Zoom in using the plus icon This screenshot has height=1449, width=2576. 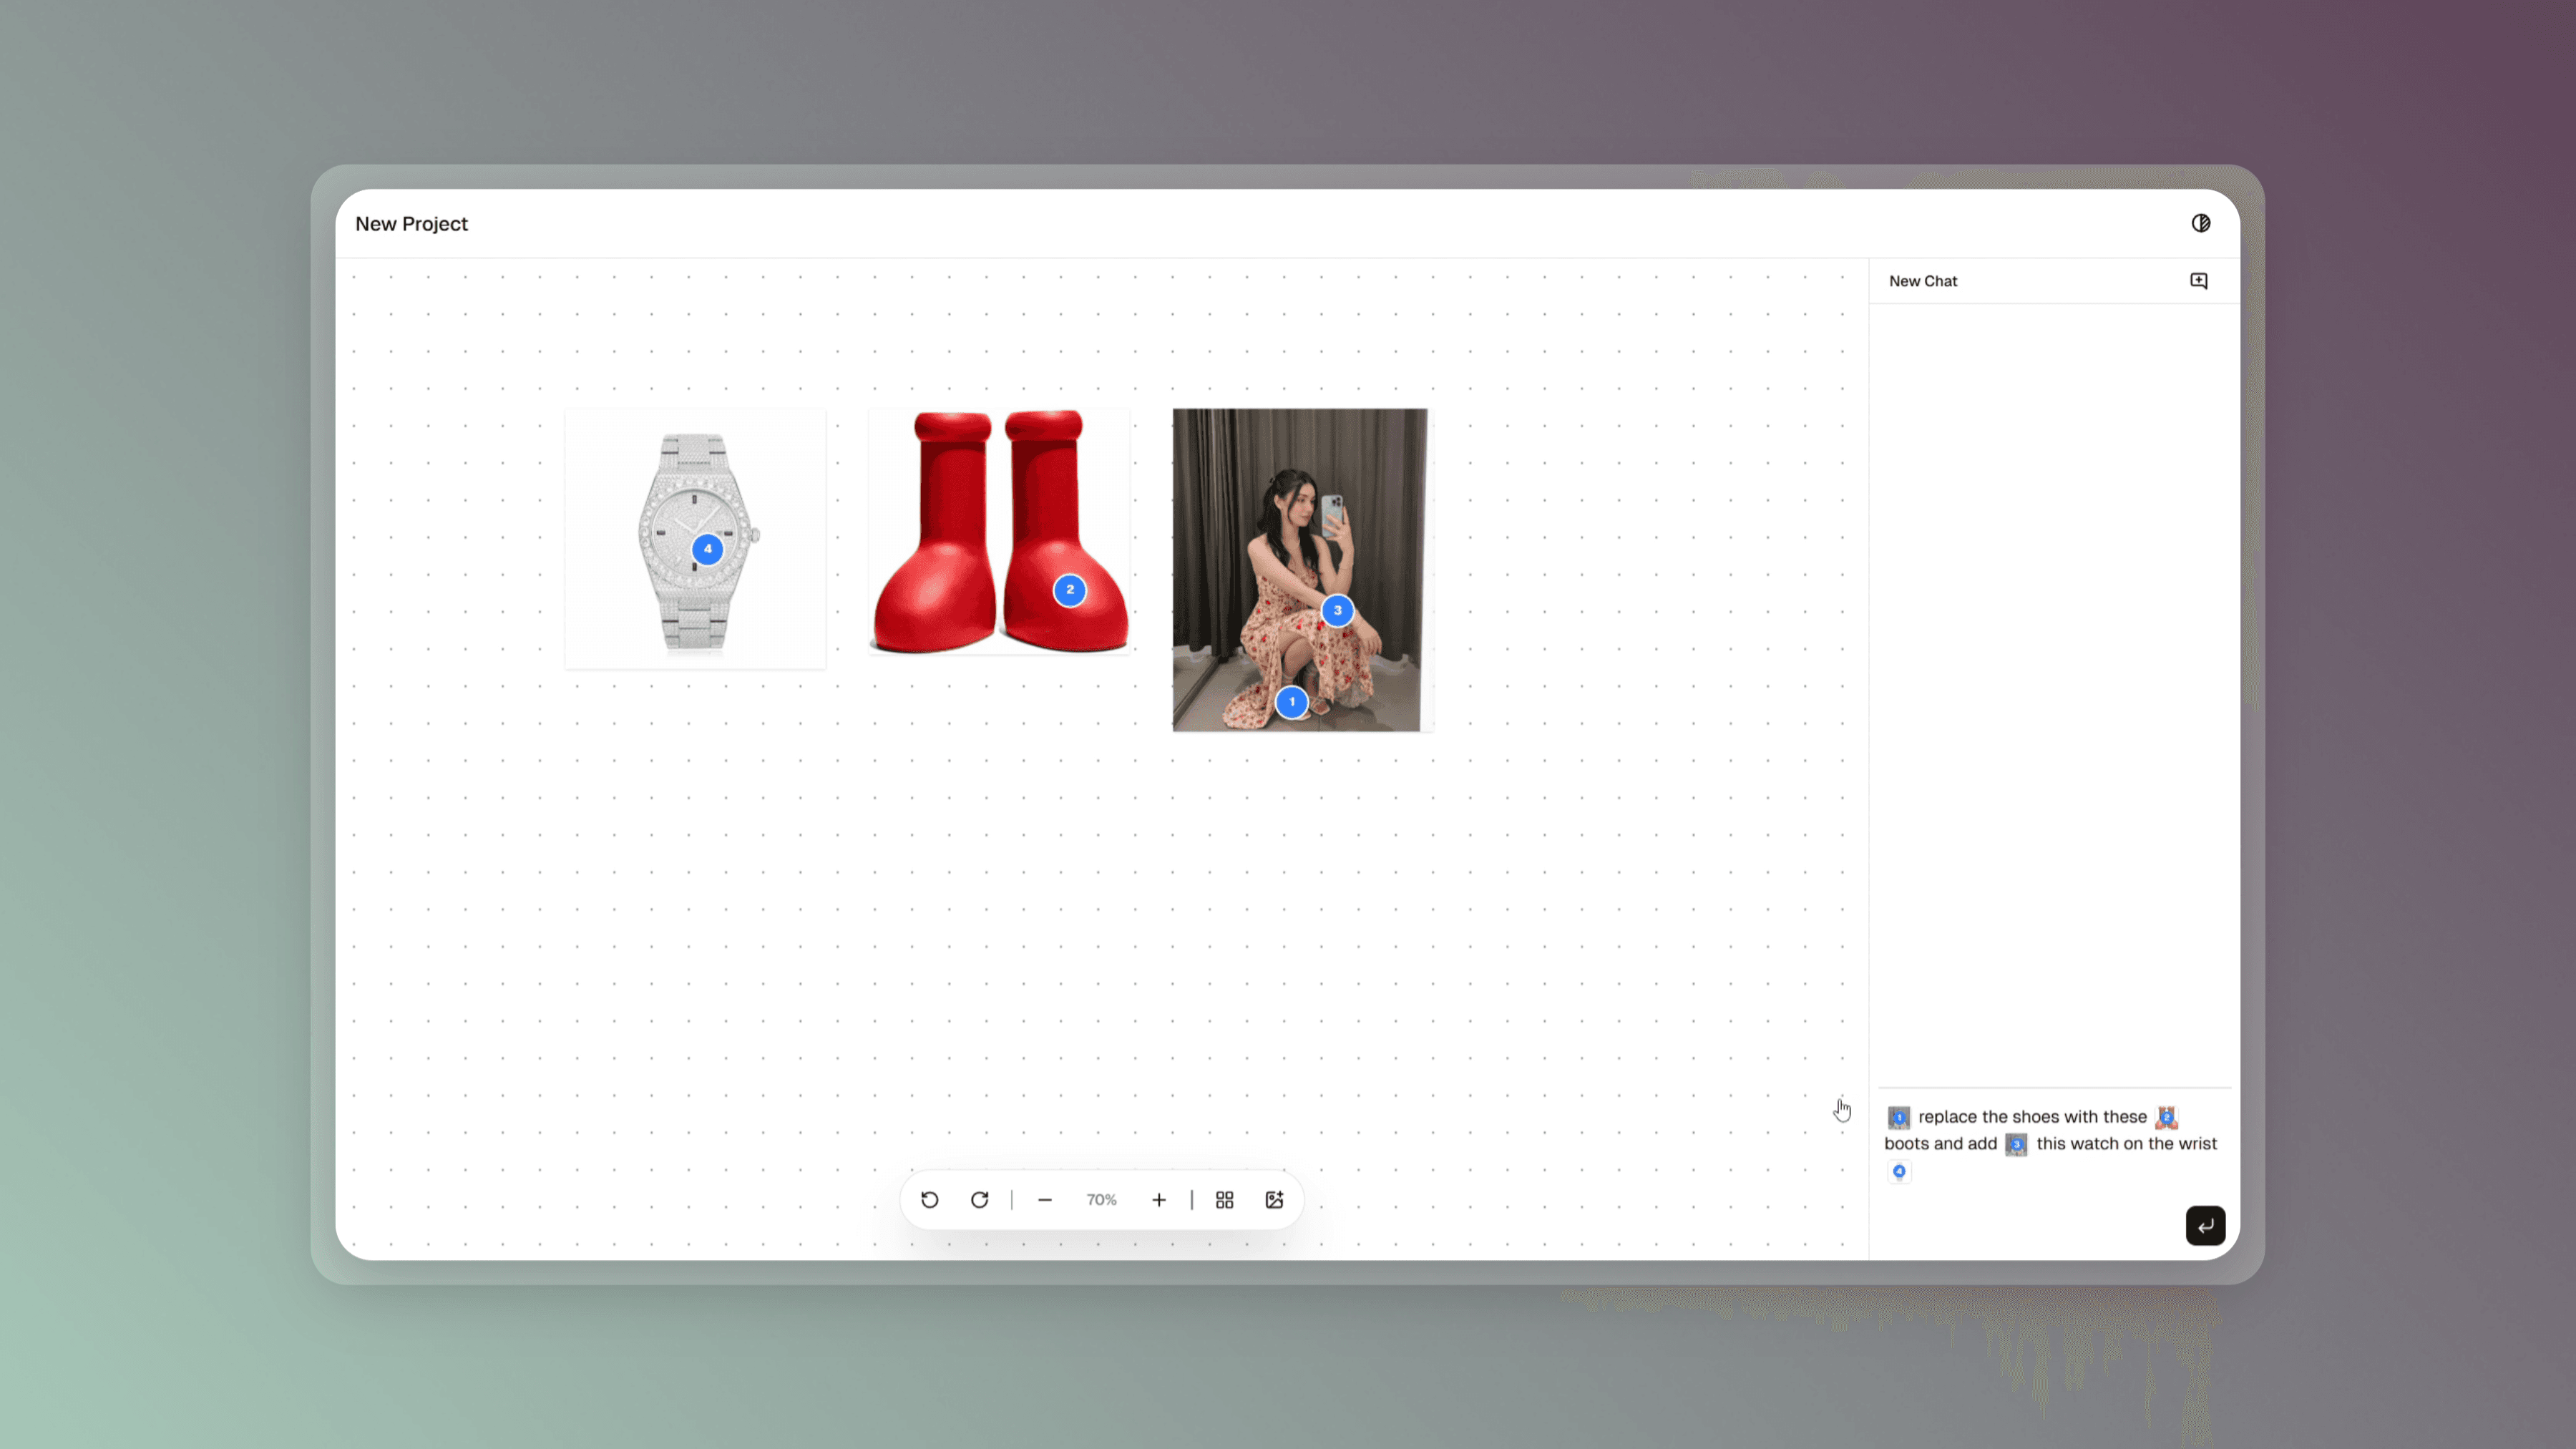[1159, 1199]
